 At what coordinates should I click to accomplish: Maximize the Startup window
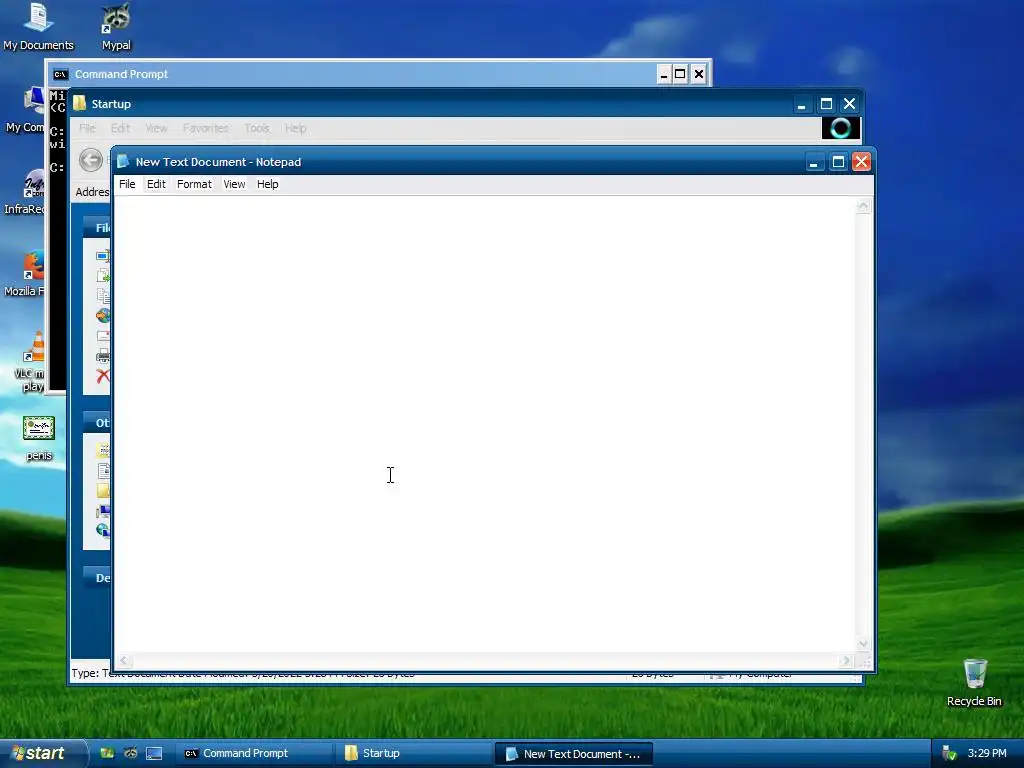(x=826, y=104)
